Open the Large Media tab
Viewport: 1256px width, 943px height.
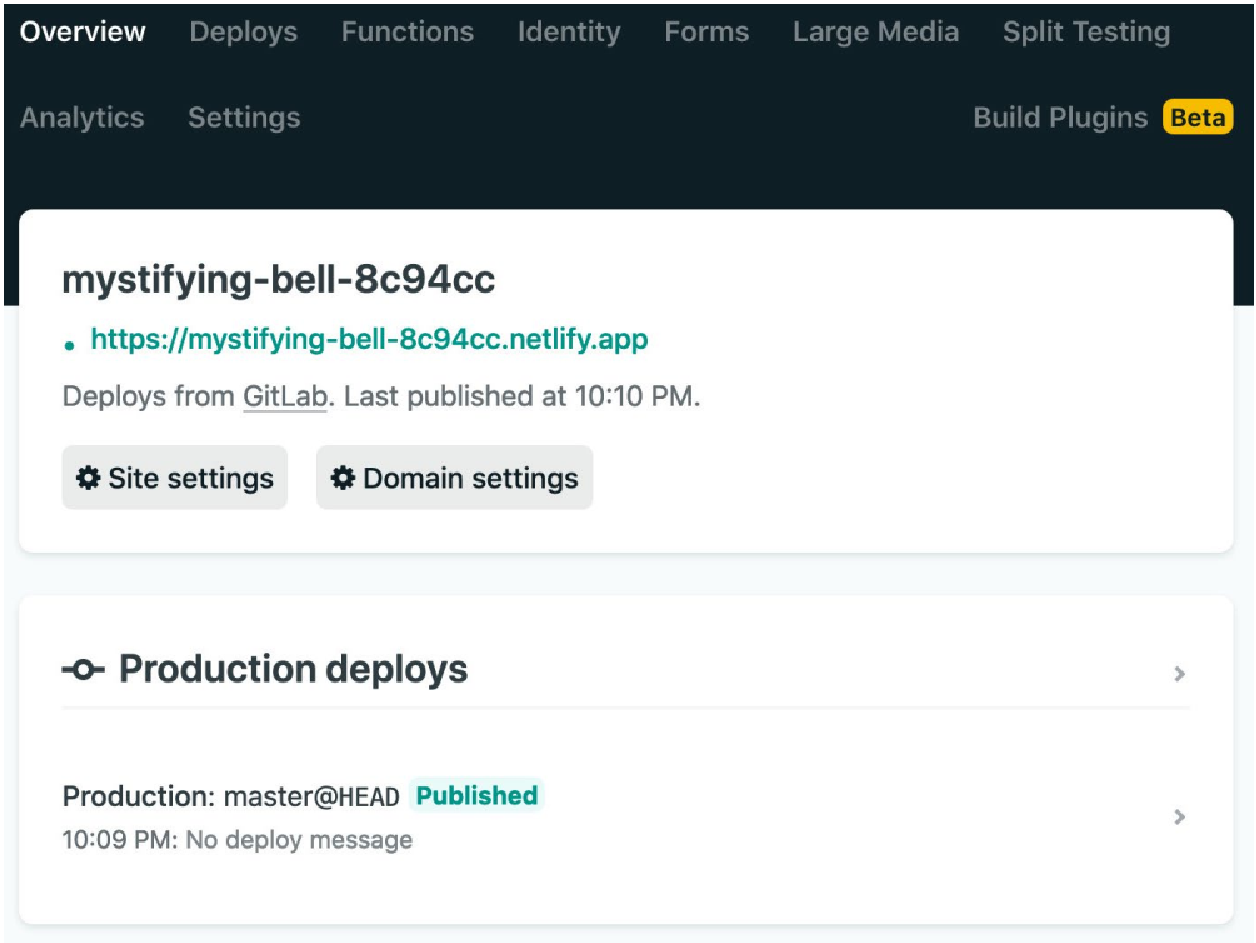[x=876, y=32]
